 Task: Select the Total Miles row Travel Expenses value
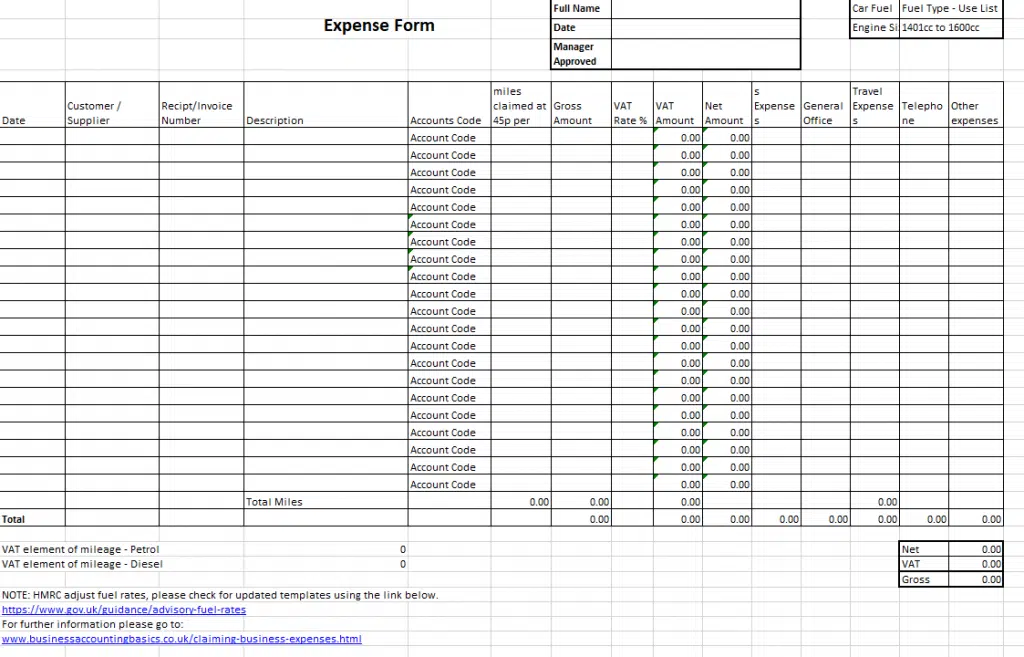coord(874,502)
